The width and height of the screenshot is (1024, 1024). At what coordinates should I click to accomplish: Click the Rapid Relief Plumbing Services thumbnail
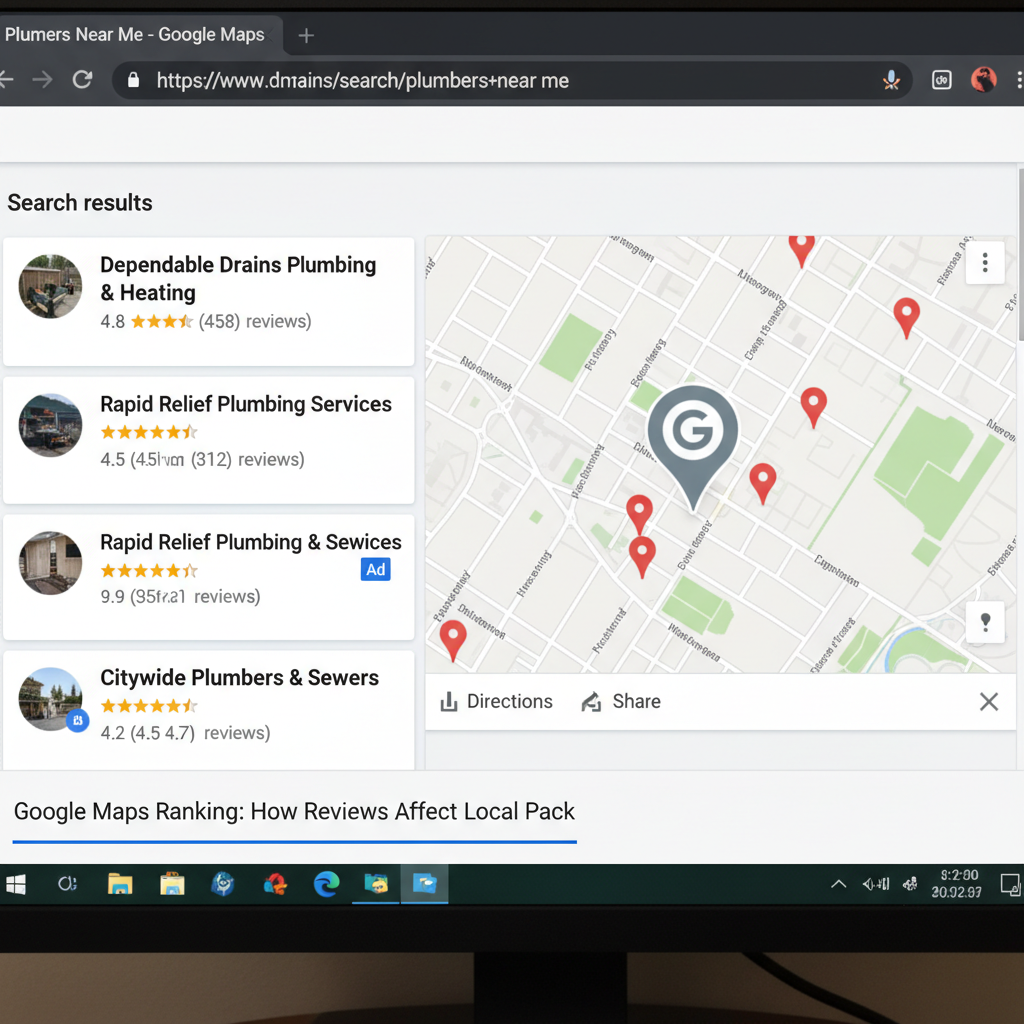[x=50, y=425]
